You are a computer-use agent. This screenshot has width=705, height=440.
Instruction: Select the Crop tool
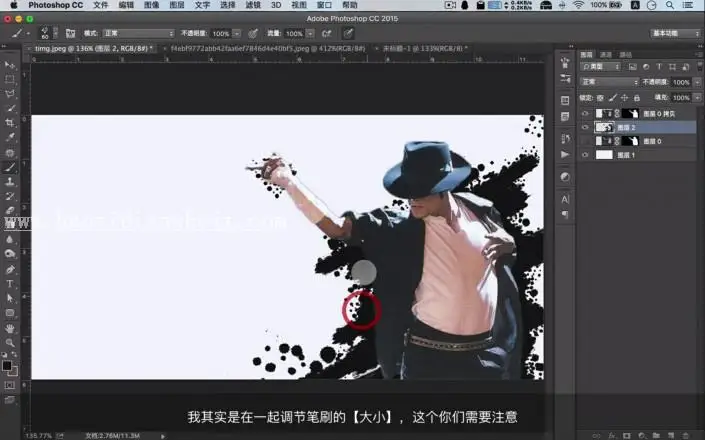9,123
